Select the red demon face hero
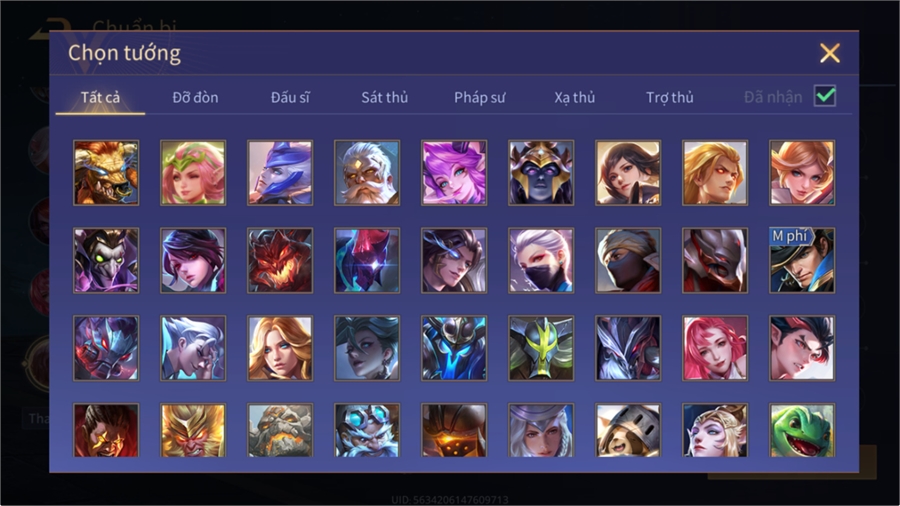Viewport: 900px width, 506px height. [x=280, y=260]
